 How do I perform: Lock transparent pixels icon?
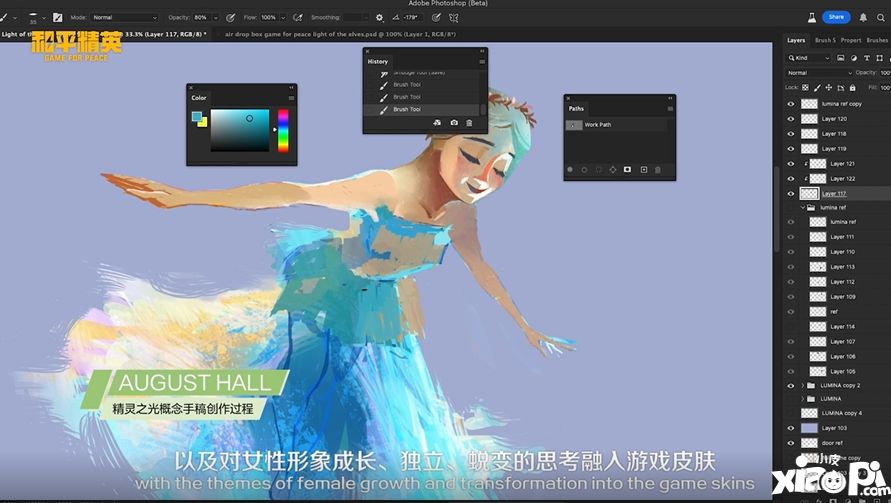click(x=805, y=88)
